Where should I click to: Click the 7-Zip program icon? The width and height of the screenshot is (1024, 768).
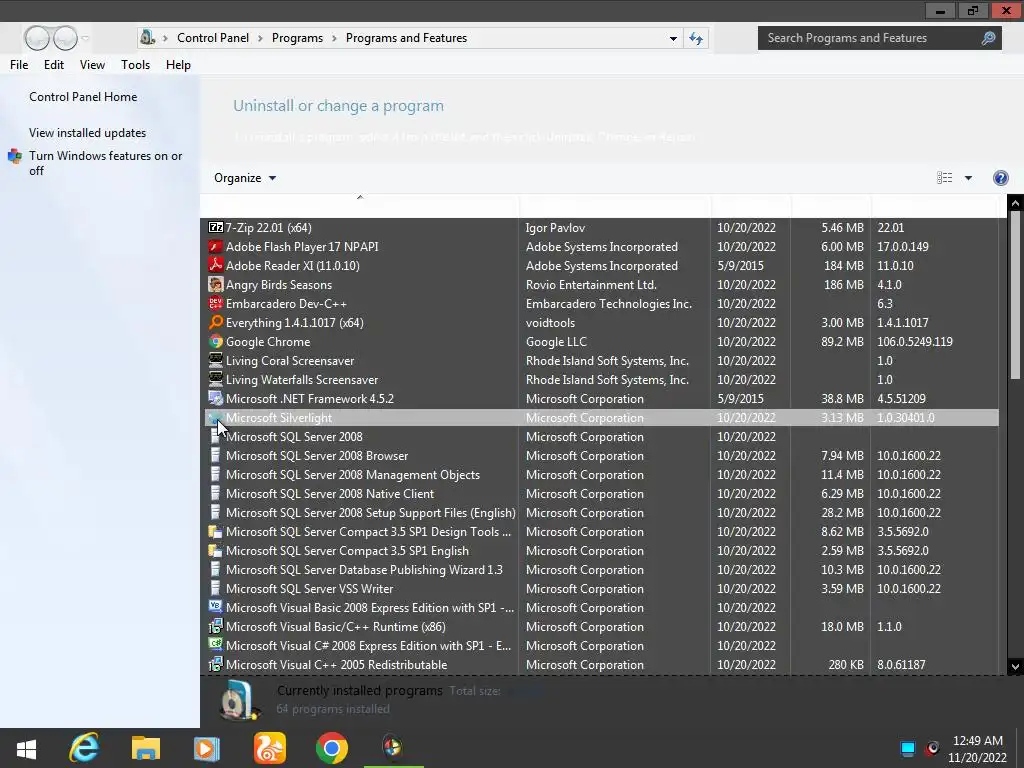(216, 227)
